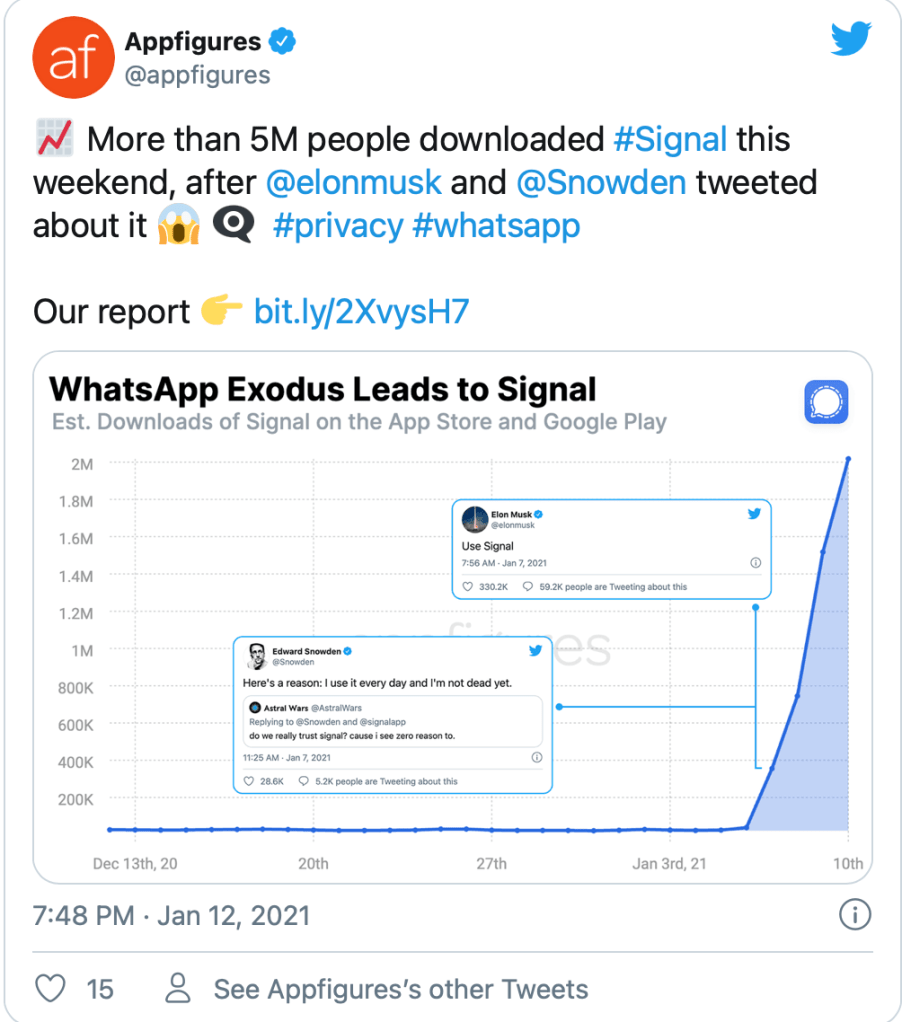Open the @Snowden mention link
Image resolution: width=902 pixels, height=1022 pixels.
[600, 183]
